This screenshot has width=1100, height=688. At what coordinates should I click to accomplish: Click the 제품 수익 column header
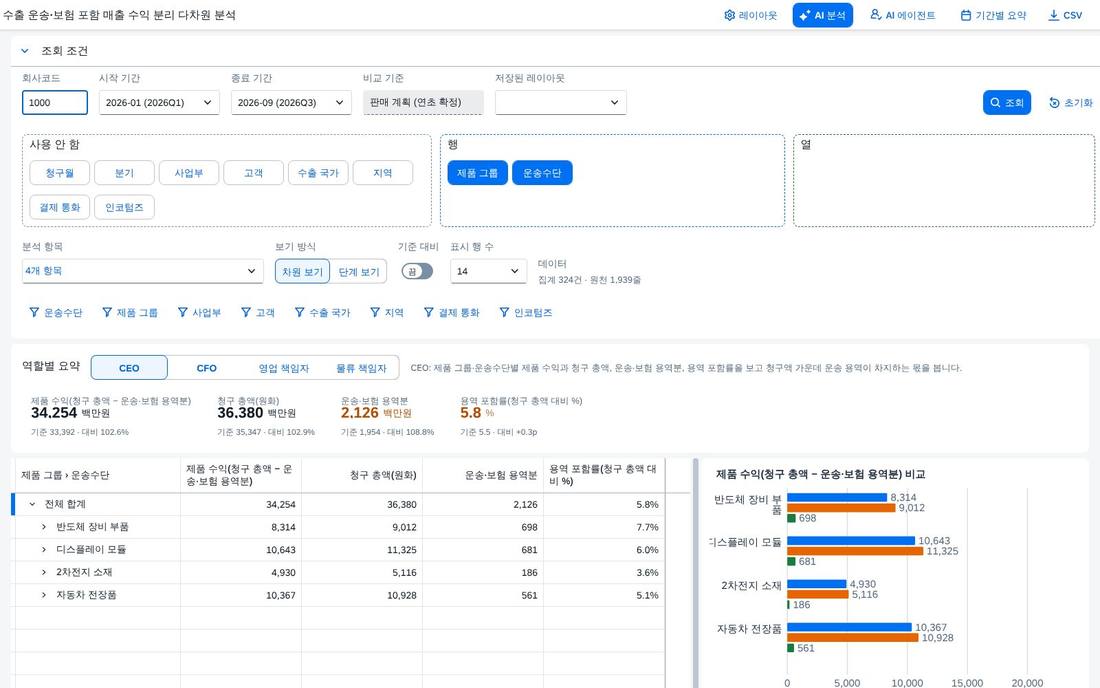(x=241, y=475)
